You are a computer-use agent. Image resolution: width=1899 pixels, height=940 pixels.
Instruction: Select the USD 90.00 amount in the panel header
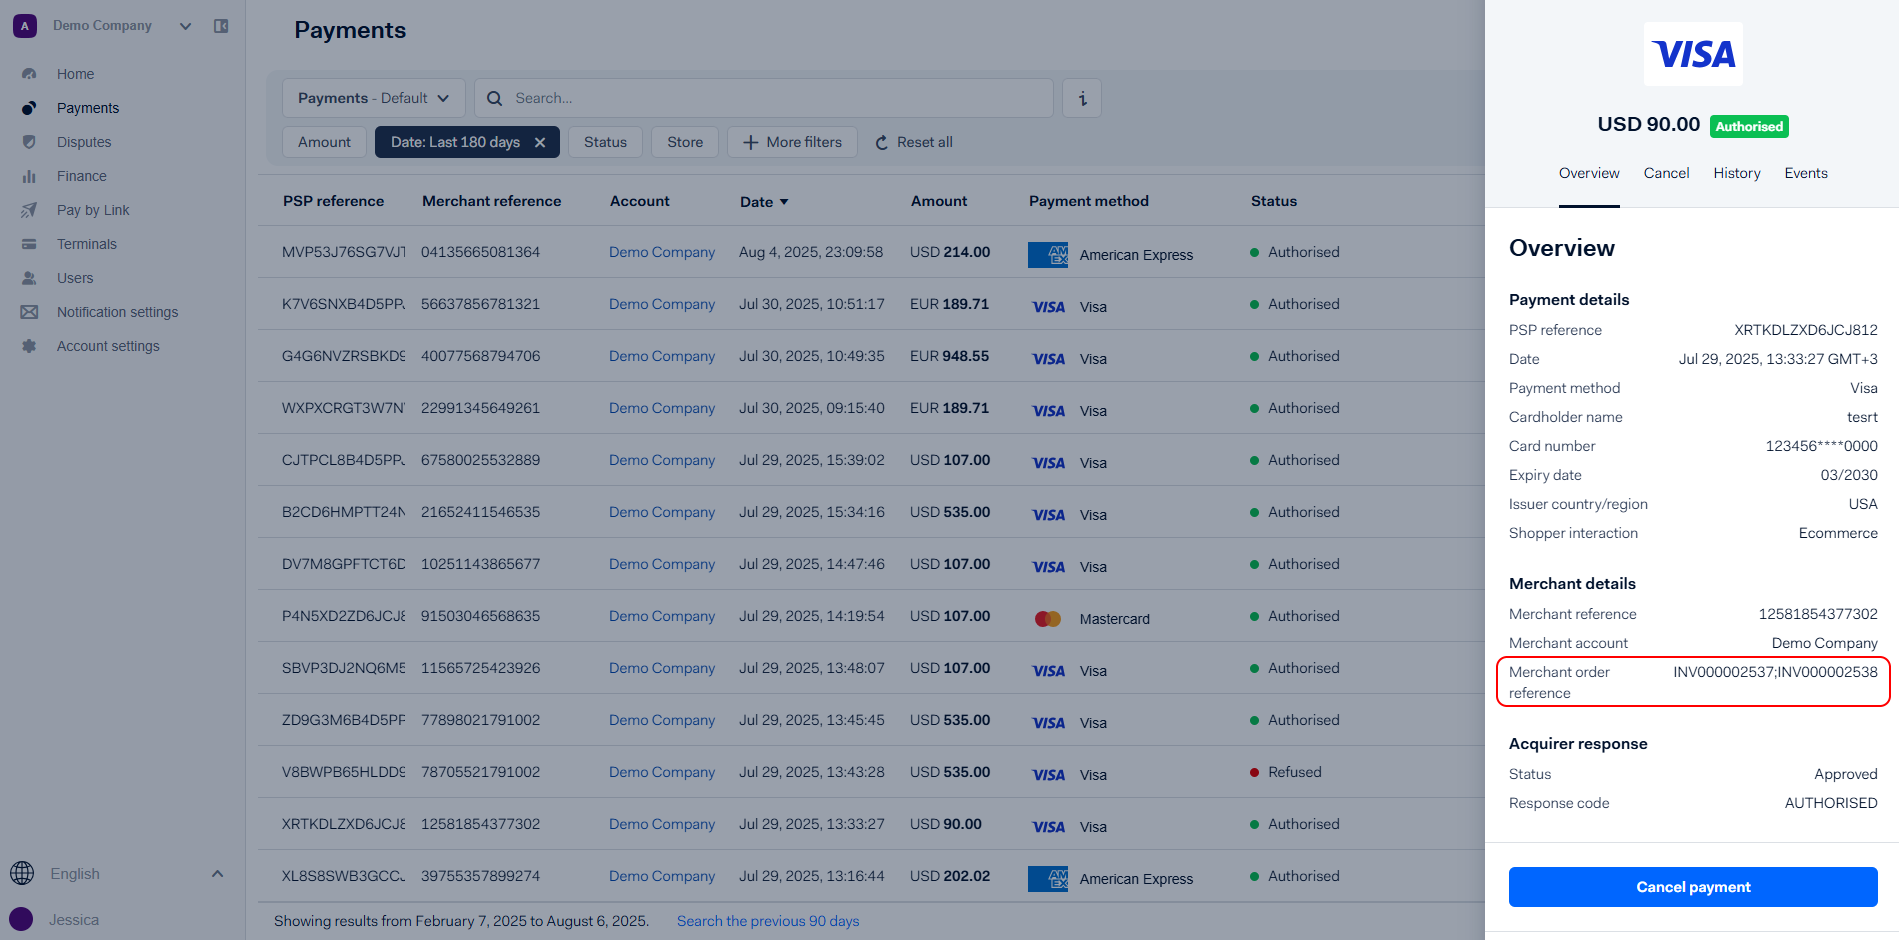coord(1648,124)
